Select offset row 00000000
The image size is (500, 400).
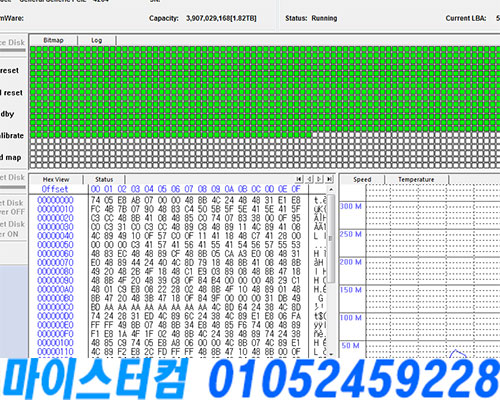point(55,200)
